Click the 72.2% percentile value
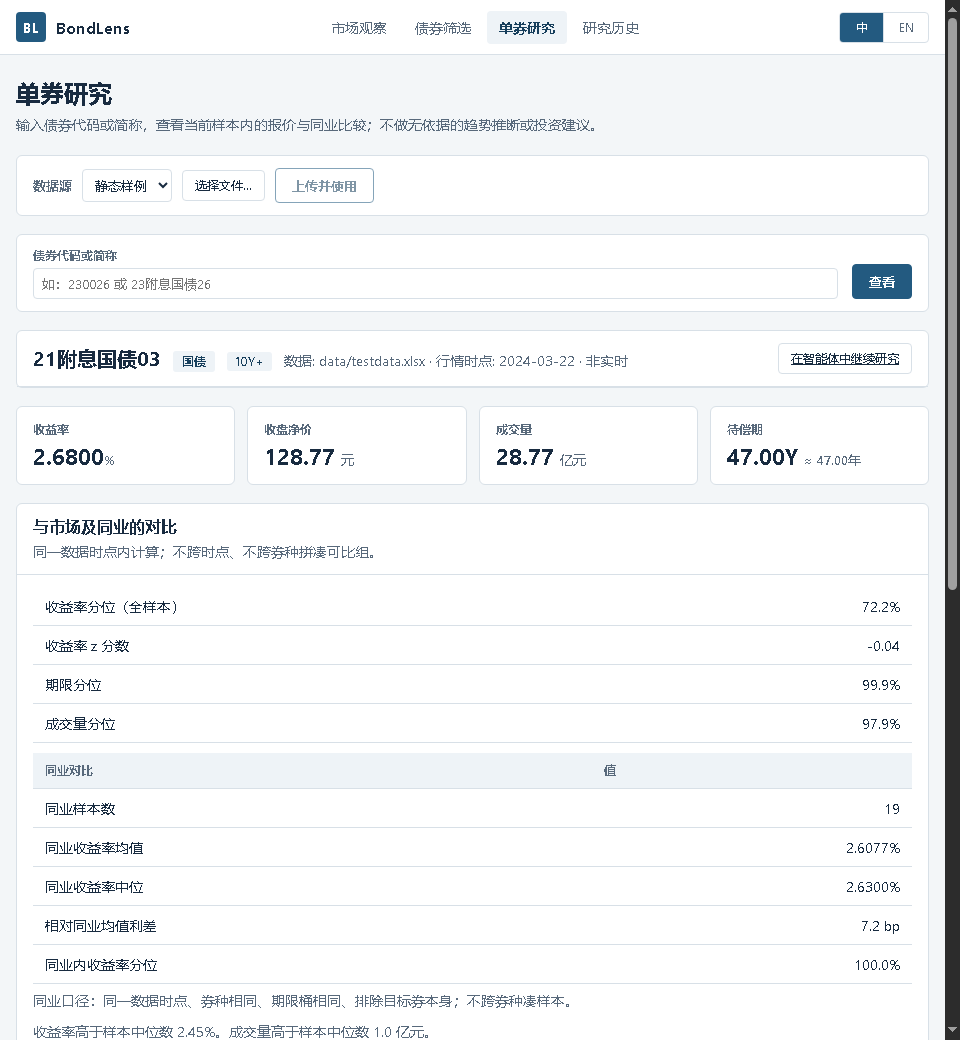The height and width of the screenshot is (1040, 960). click(x=880, y=607)
